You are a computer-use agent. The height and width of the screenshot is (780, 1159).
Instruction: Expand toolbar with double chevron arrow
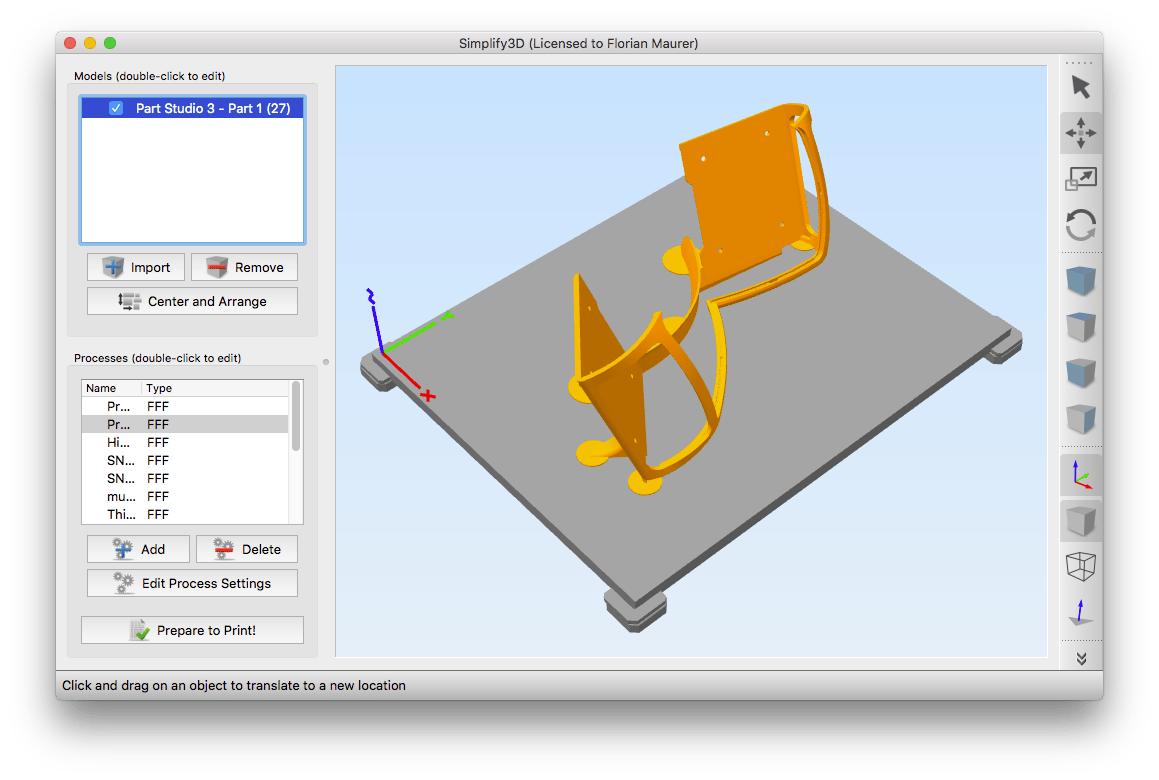click(1081, 659)
